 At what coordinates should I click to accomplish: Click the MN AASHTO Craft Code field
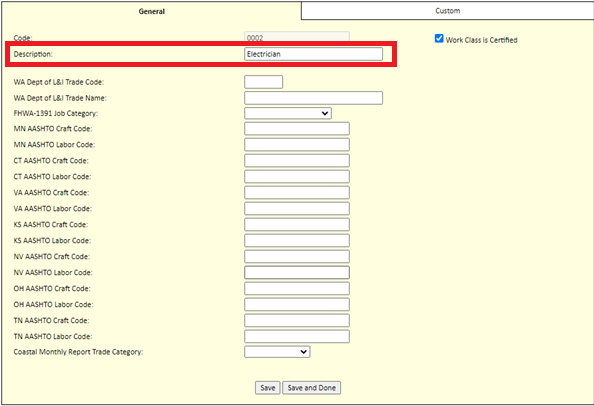coord(297,129)
